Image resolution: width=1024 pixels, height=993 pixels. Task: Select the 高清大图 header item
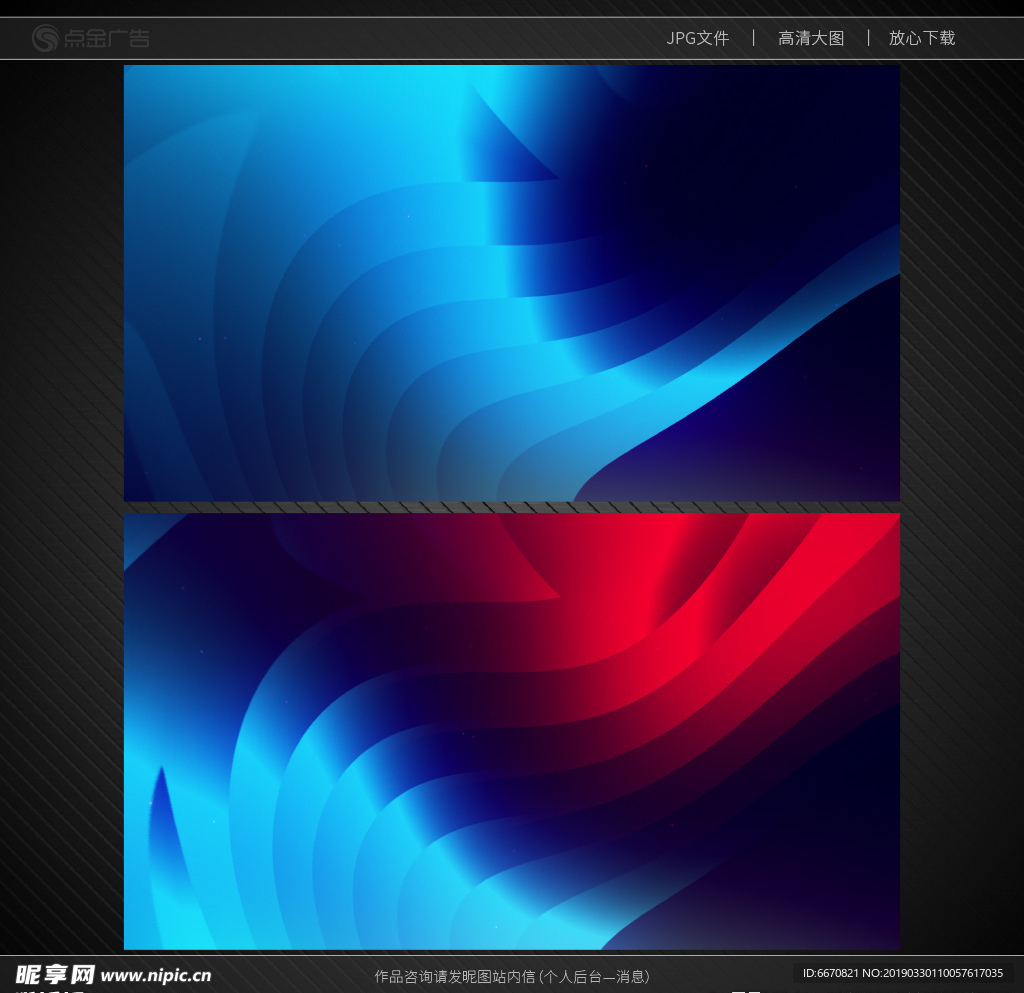tap(811, 38)
